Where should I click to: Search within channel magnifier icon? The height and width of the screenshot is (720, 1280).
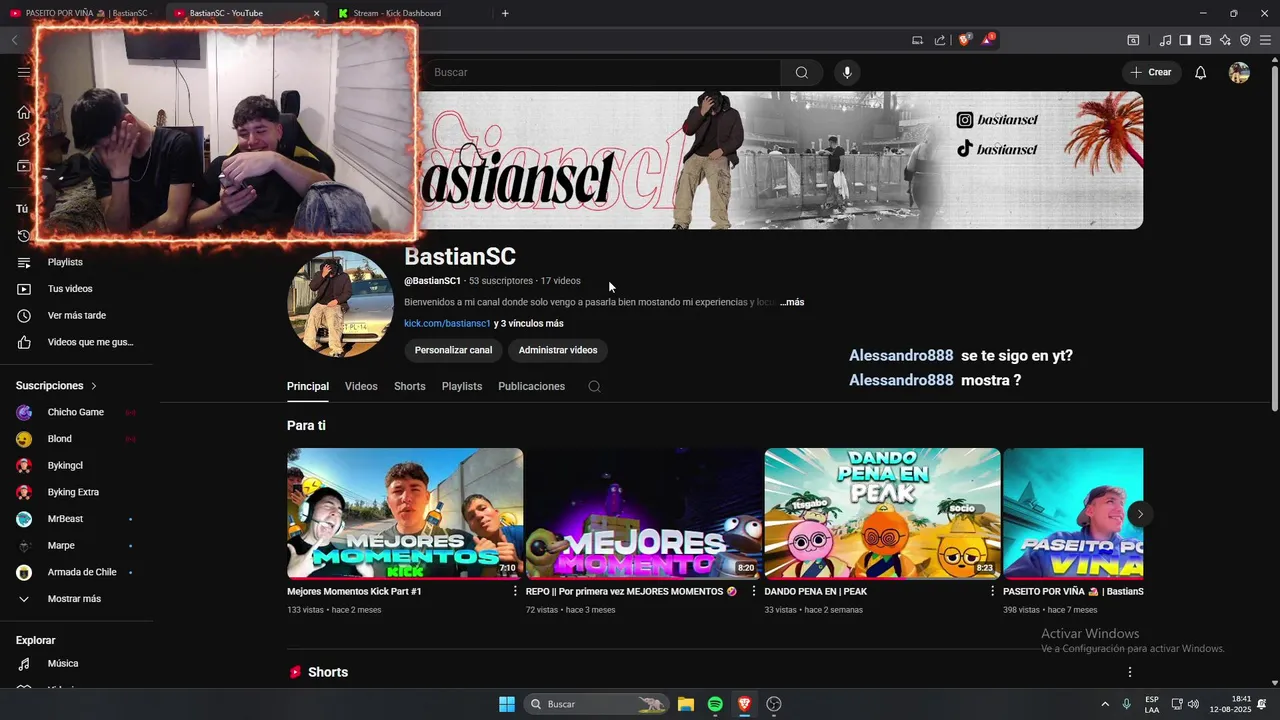594,386
